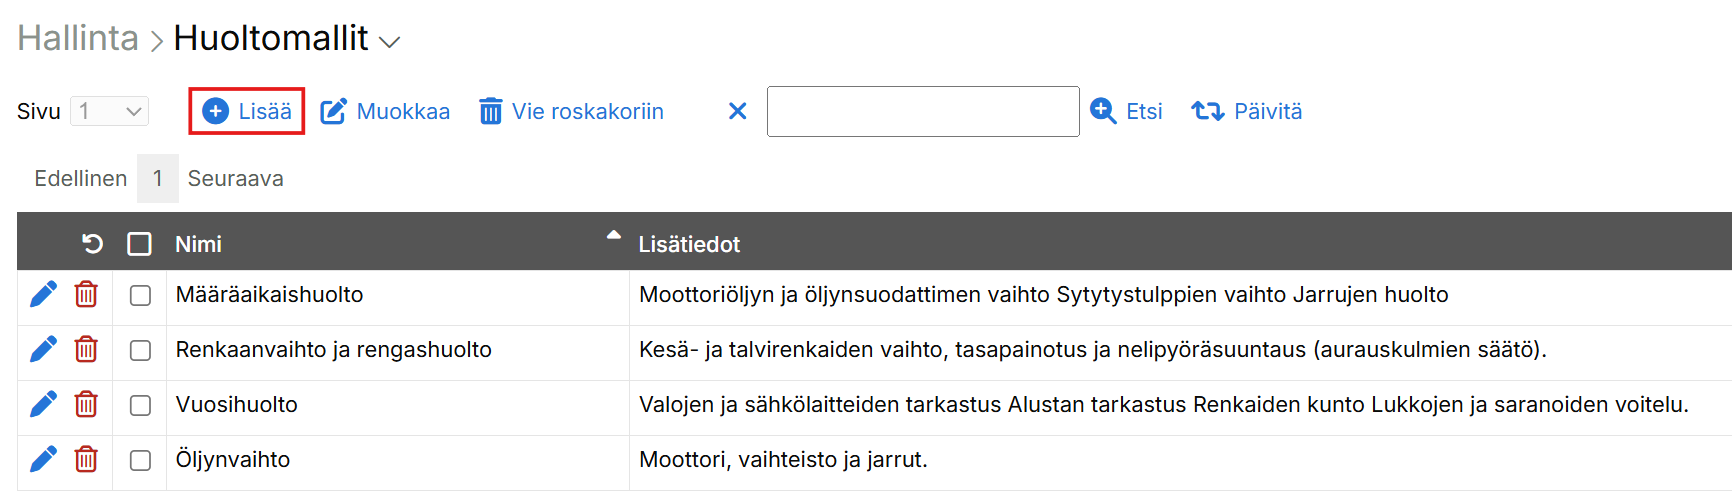Go to Edellinen page

80,179
